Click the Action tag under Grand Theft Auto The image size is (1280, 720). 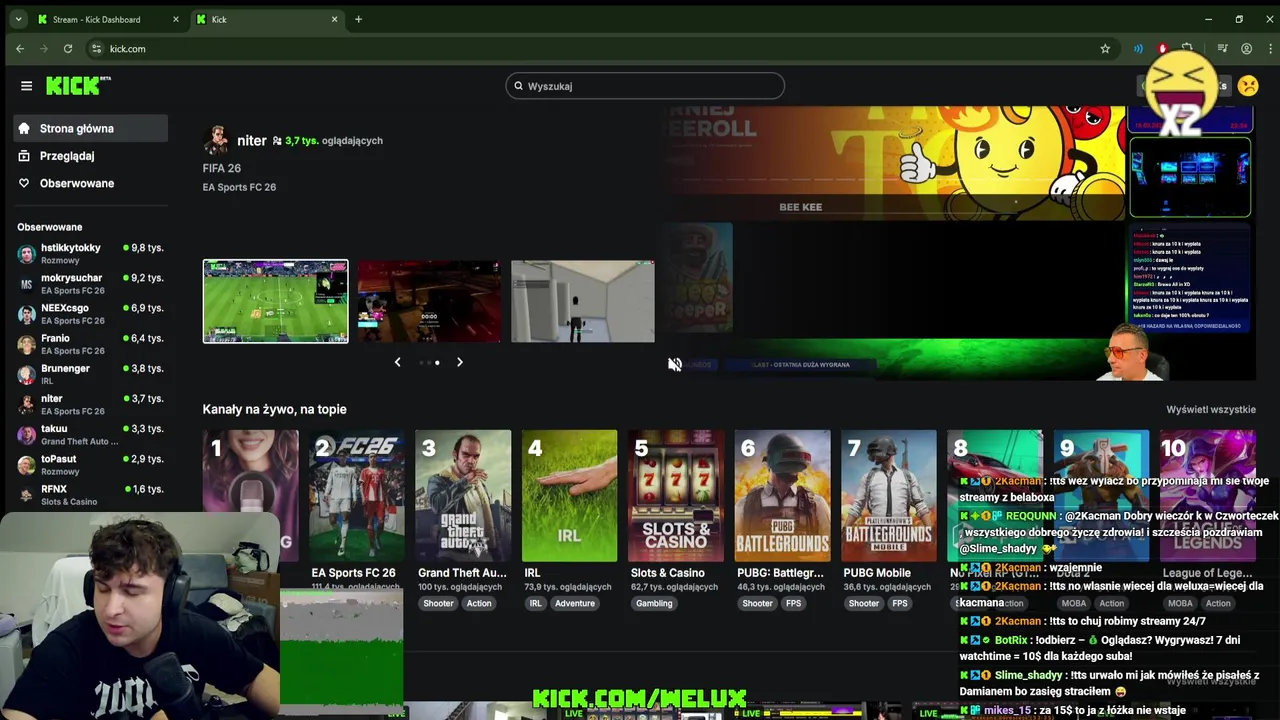pos(479,603)
